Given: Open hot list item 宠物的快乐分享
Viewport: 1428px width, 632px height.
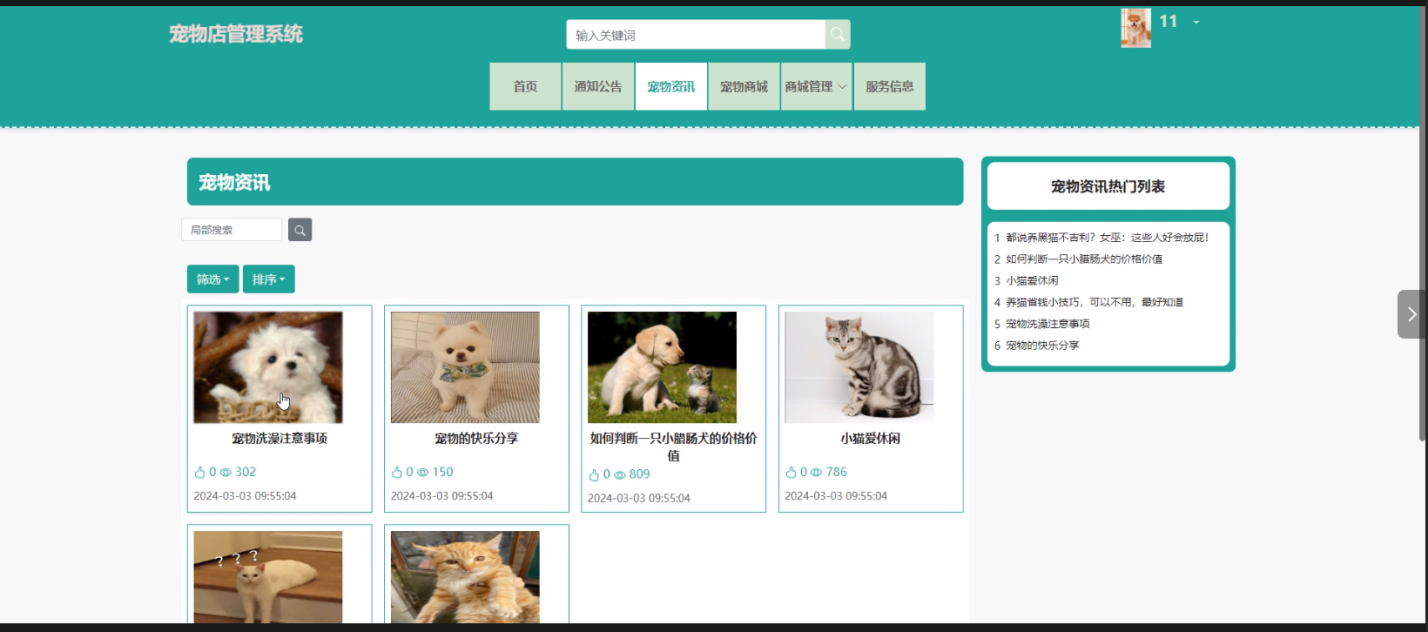Looking at the screenshot, I should [x=1043, y=345].
